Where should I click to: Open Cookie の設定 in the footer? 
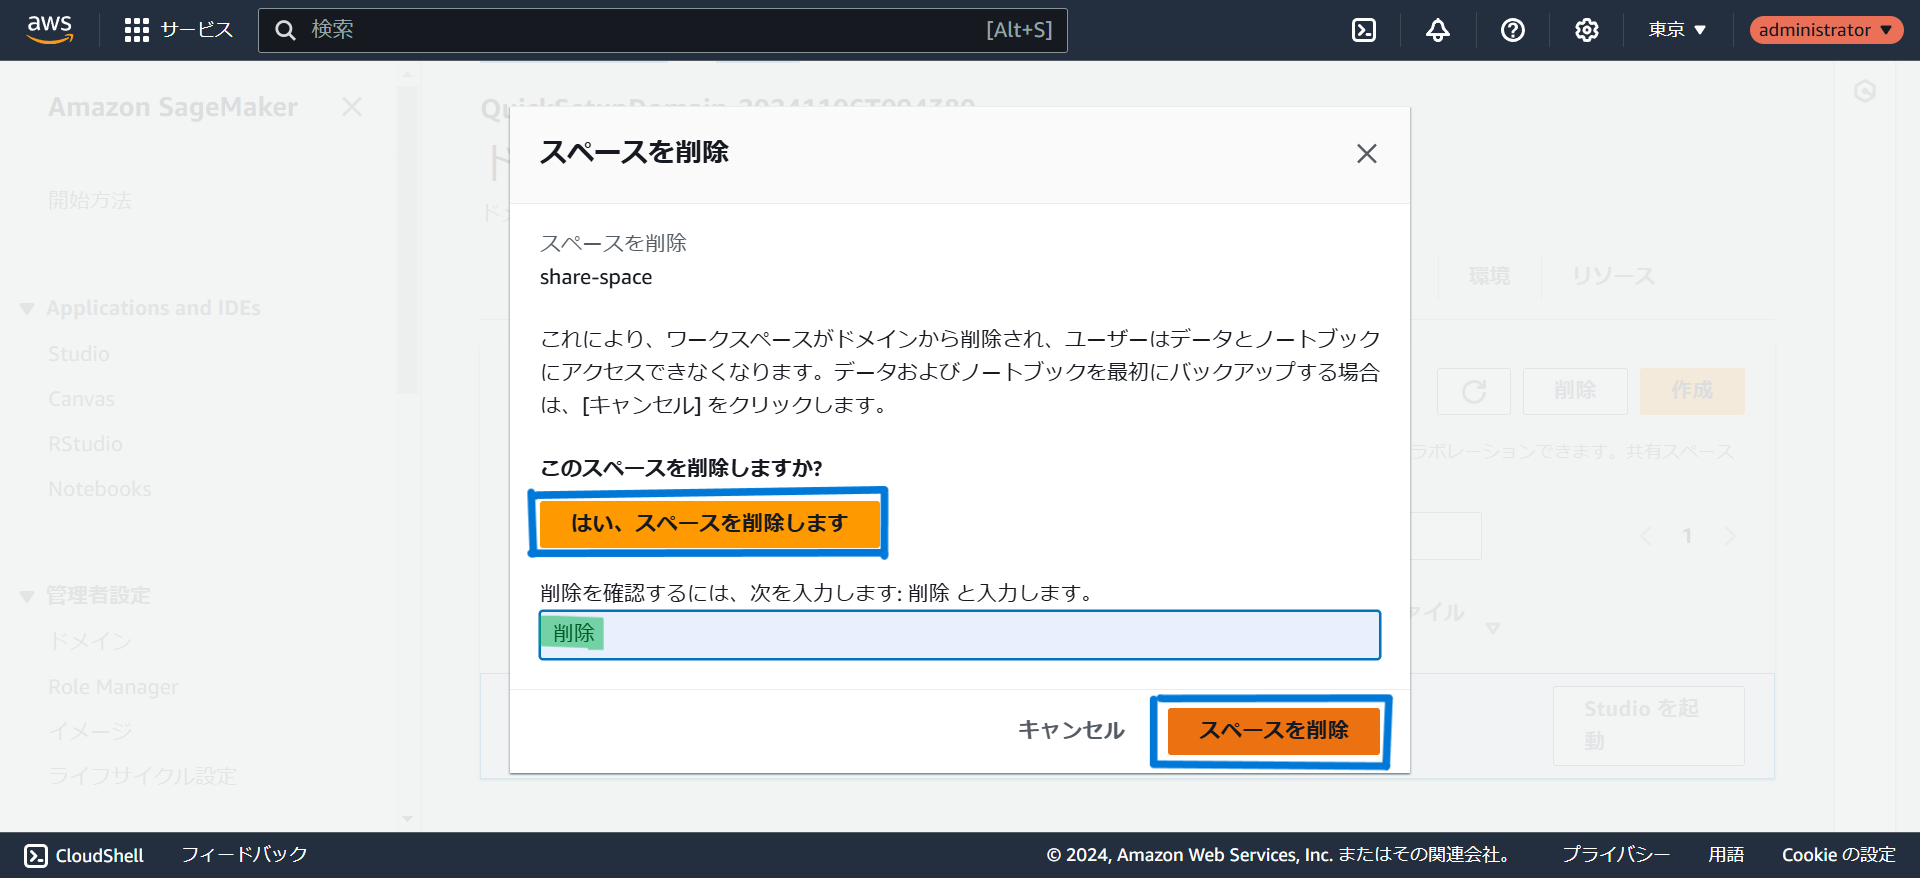pos(1838,855)
